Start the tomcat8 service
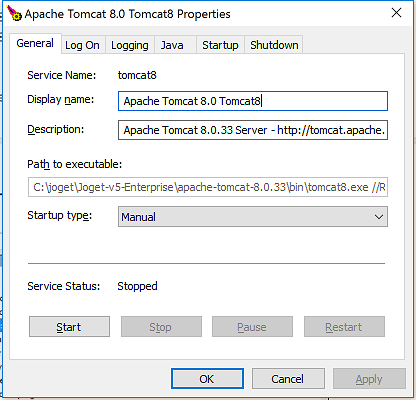Image resolution: width=416 pixels, height=400 pixels. pos(69,327)
